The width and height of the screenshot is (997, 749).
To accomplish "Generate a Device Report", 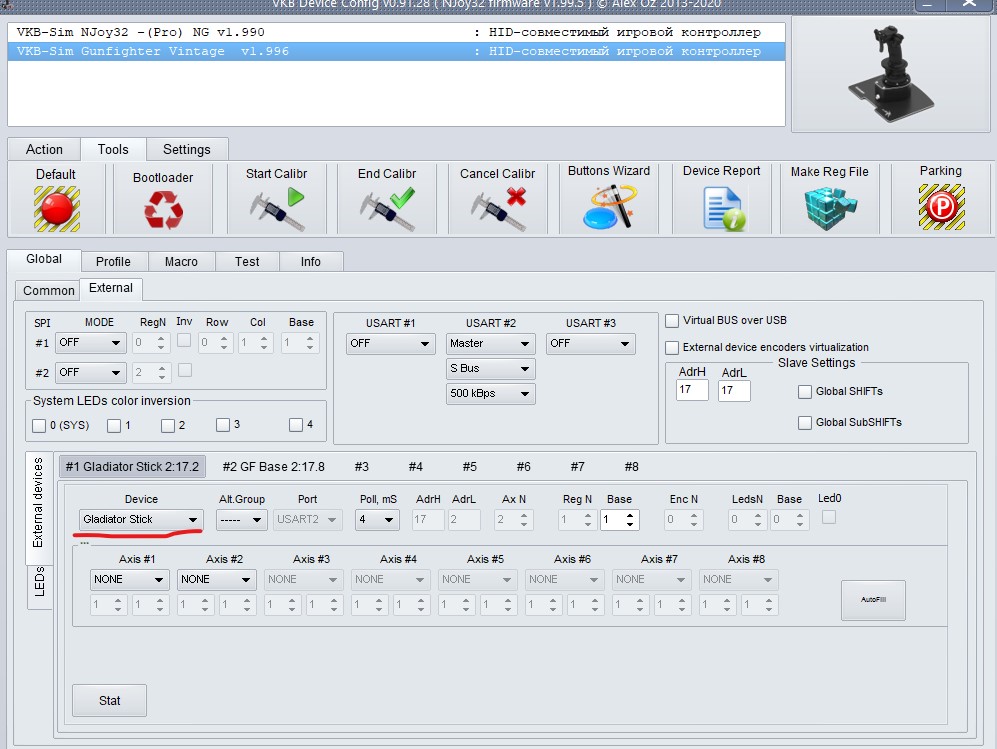I will pos(722,208).
